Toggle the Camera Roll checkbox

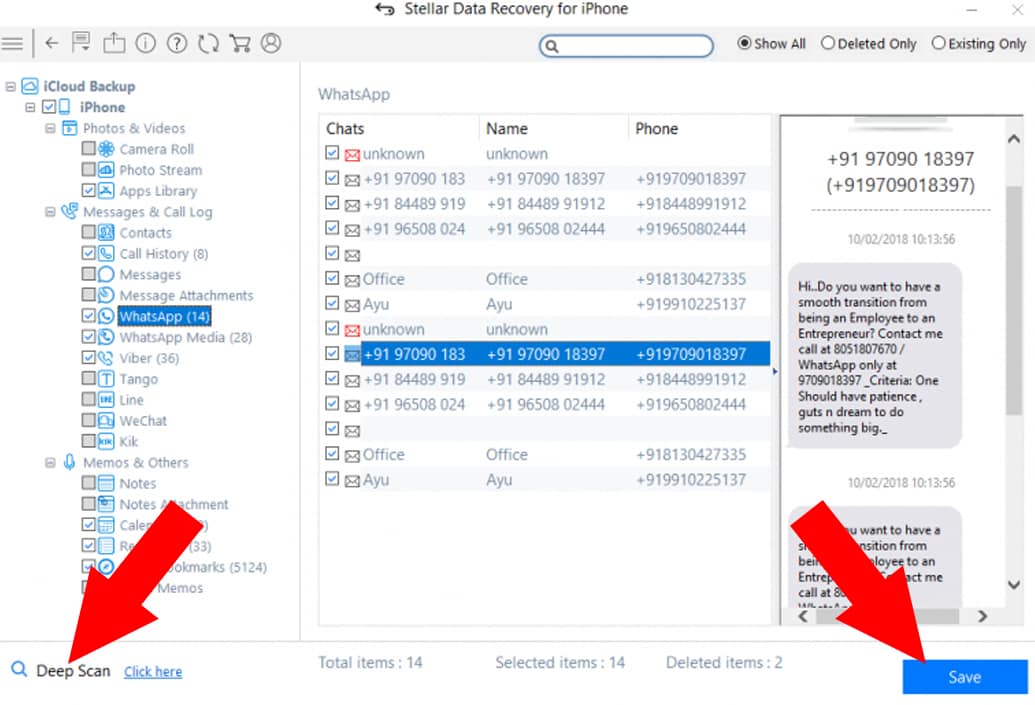89,149
